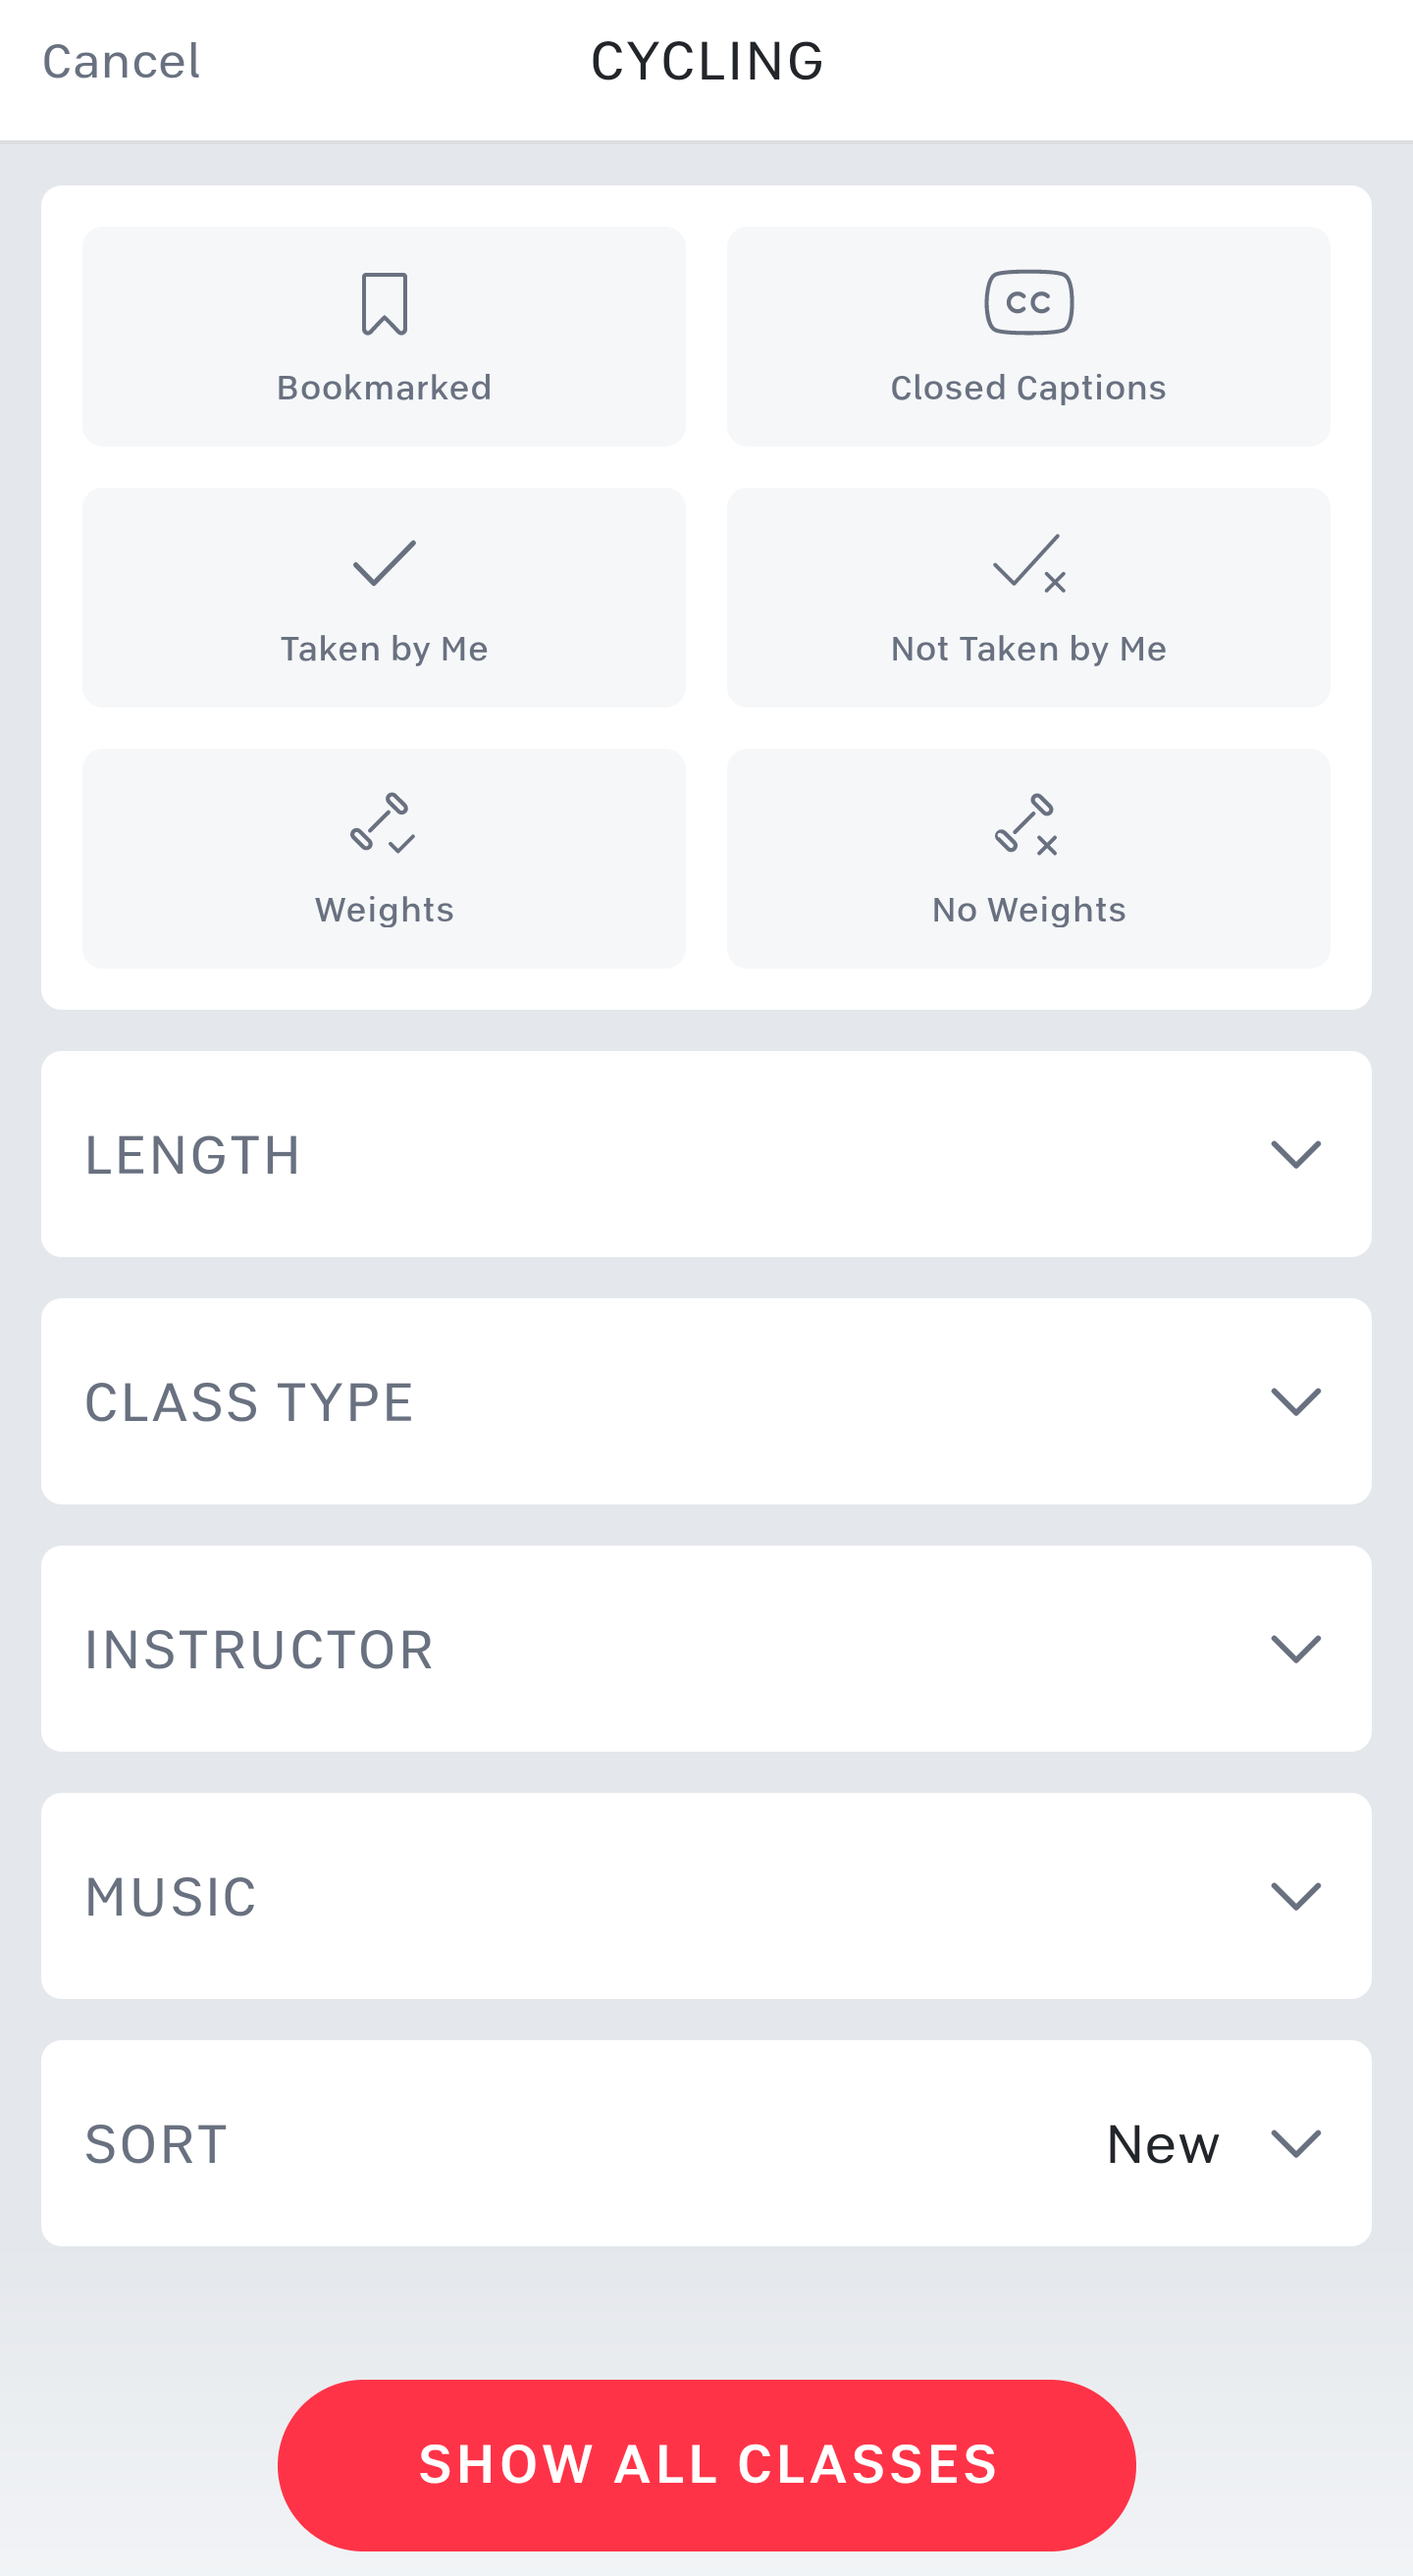
Task: Select the Not Taken by Me label
Action: (x=1028, y=649)
